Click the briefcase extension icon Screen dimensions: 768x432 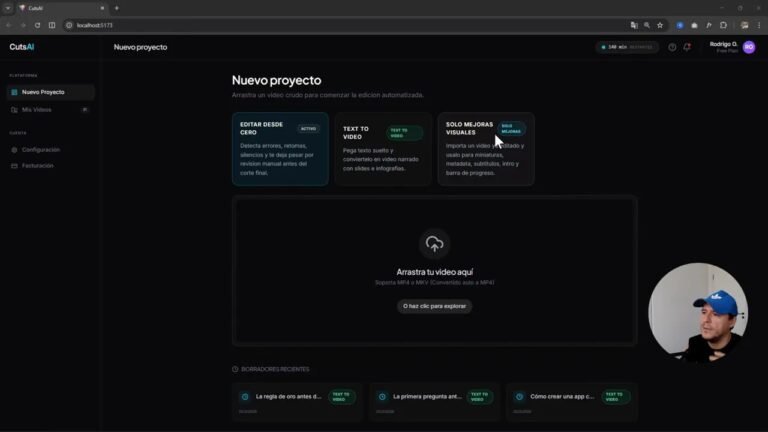pos(694,25)
